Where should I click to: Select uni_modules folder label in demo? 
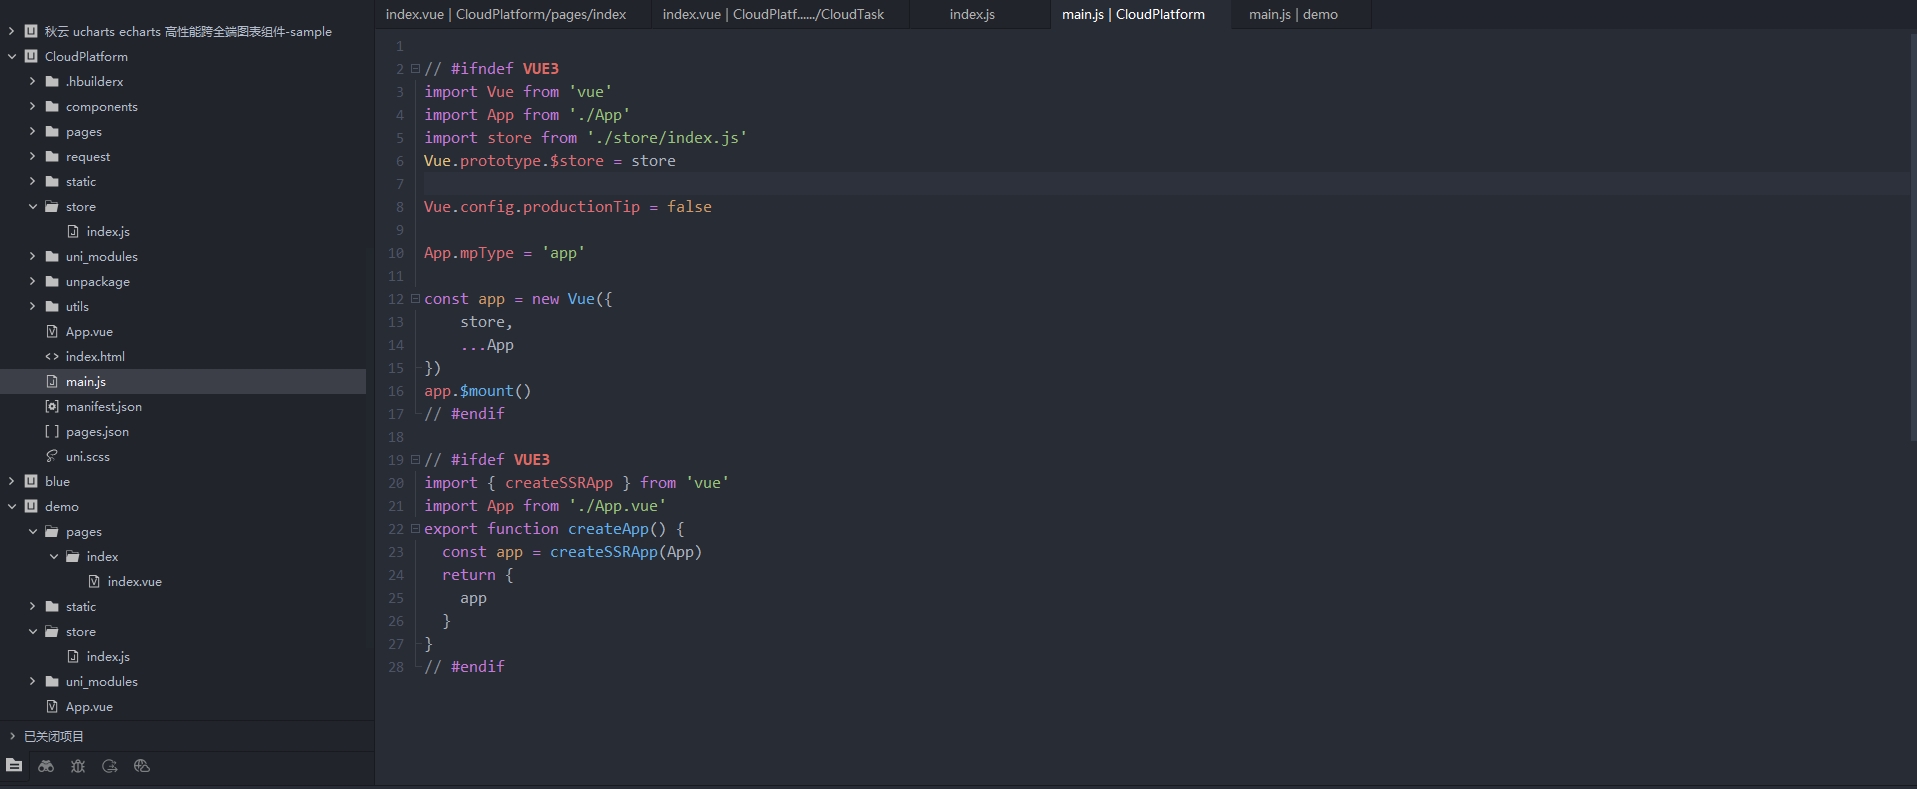102,681
